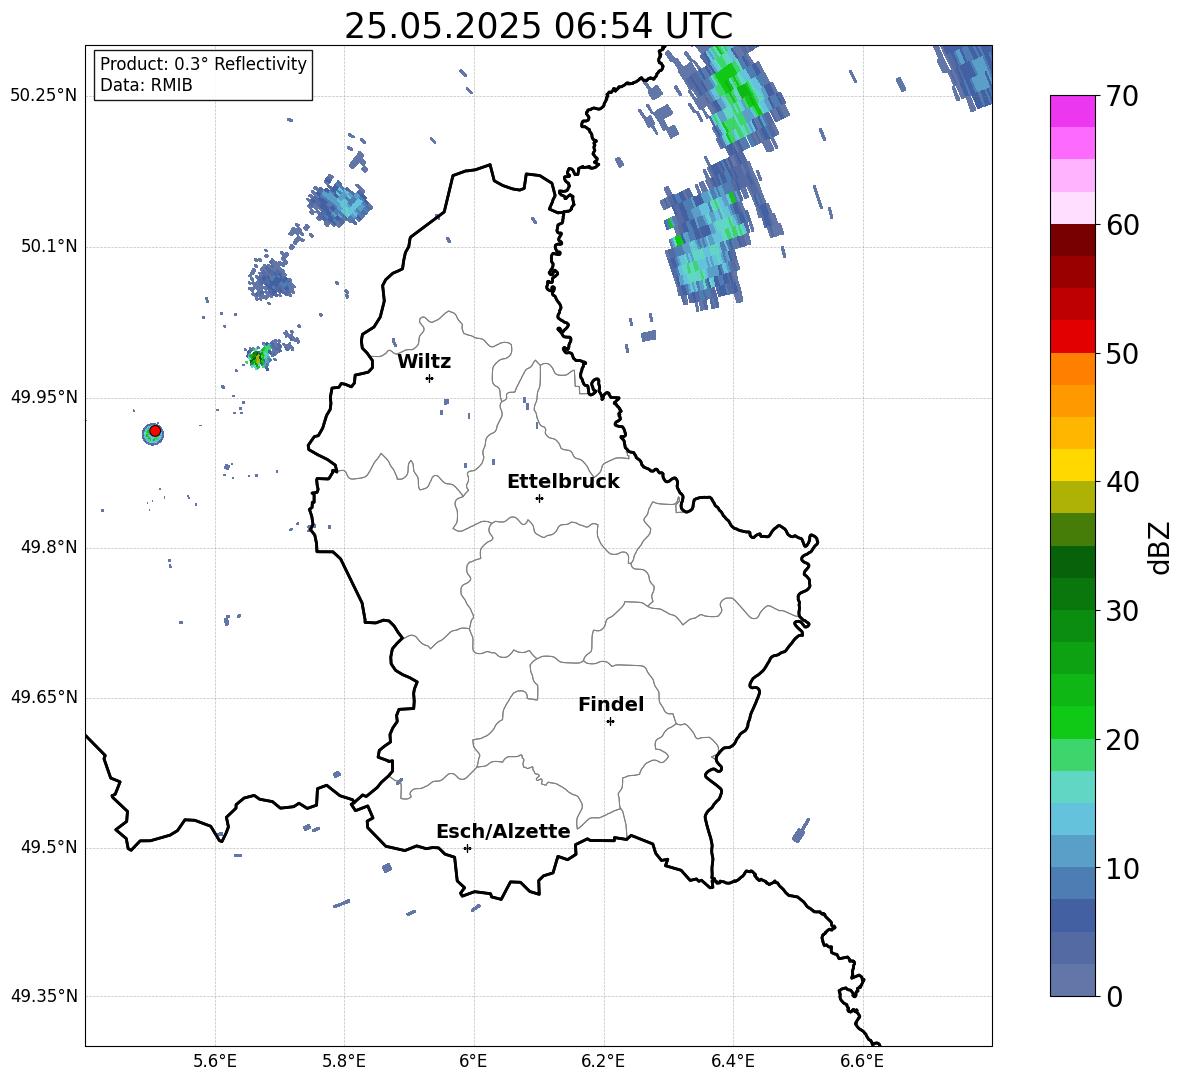Screen dimensions: 1184x1081
Task: Click the 49.35°N latitude label
Action: 44,996
